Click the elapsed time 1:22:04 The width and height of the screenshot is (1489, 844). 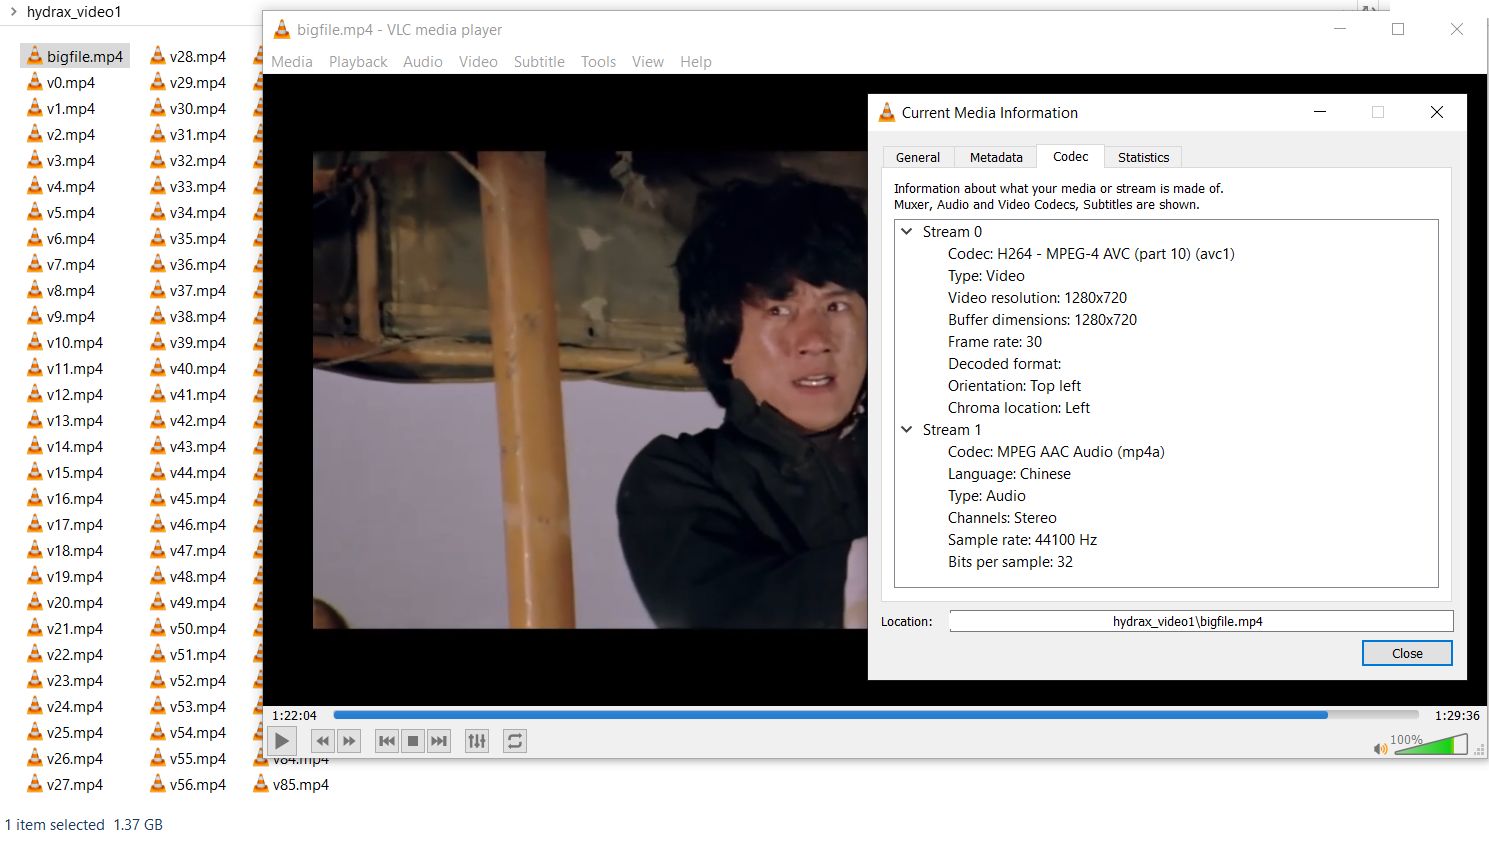(x=294, y=715)
